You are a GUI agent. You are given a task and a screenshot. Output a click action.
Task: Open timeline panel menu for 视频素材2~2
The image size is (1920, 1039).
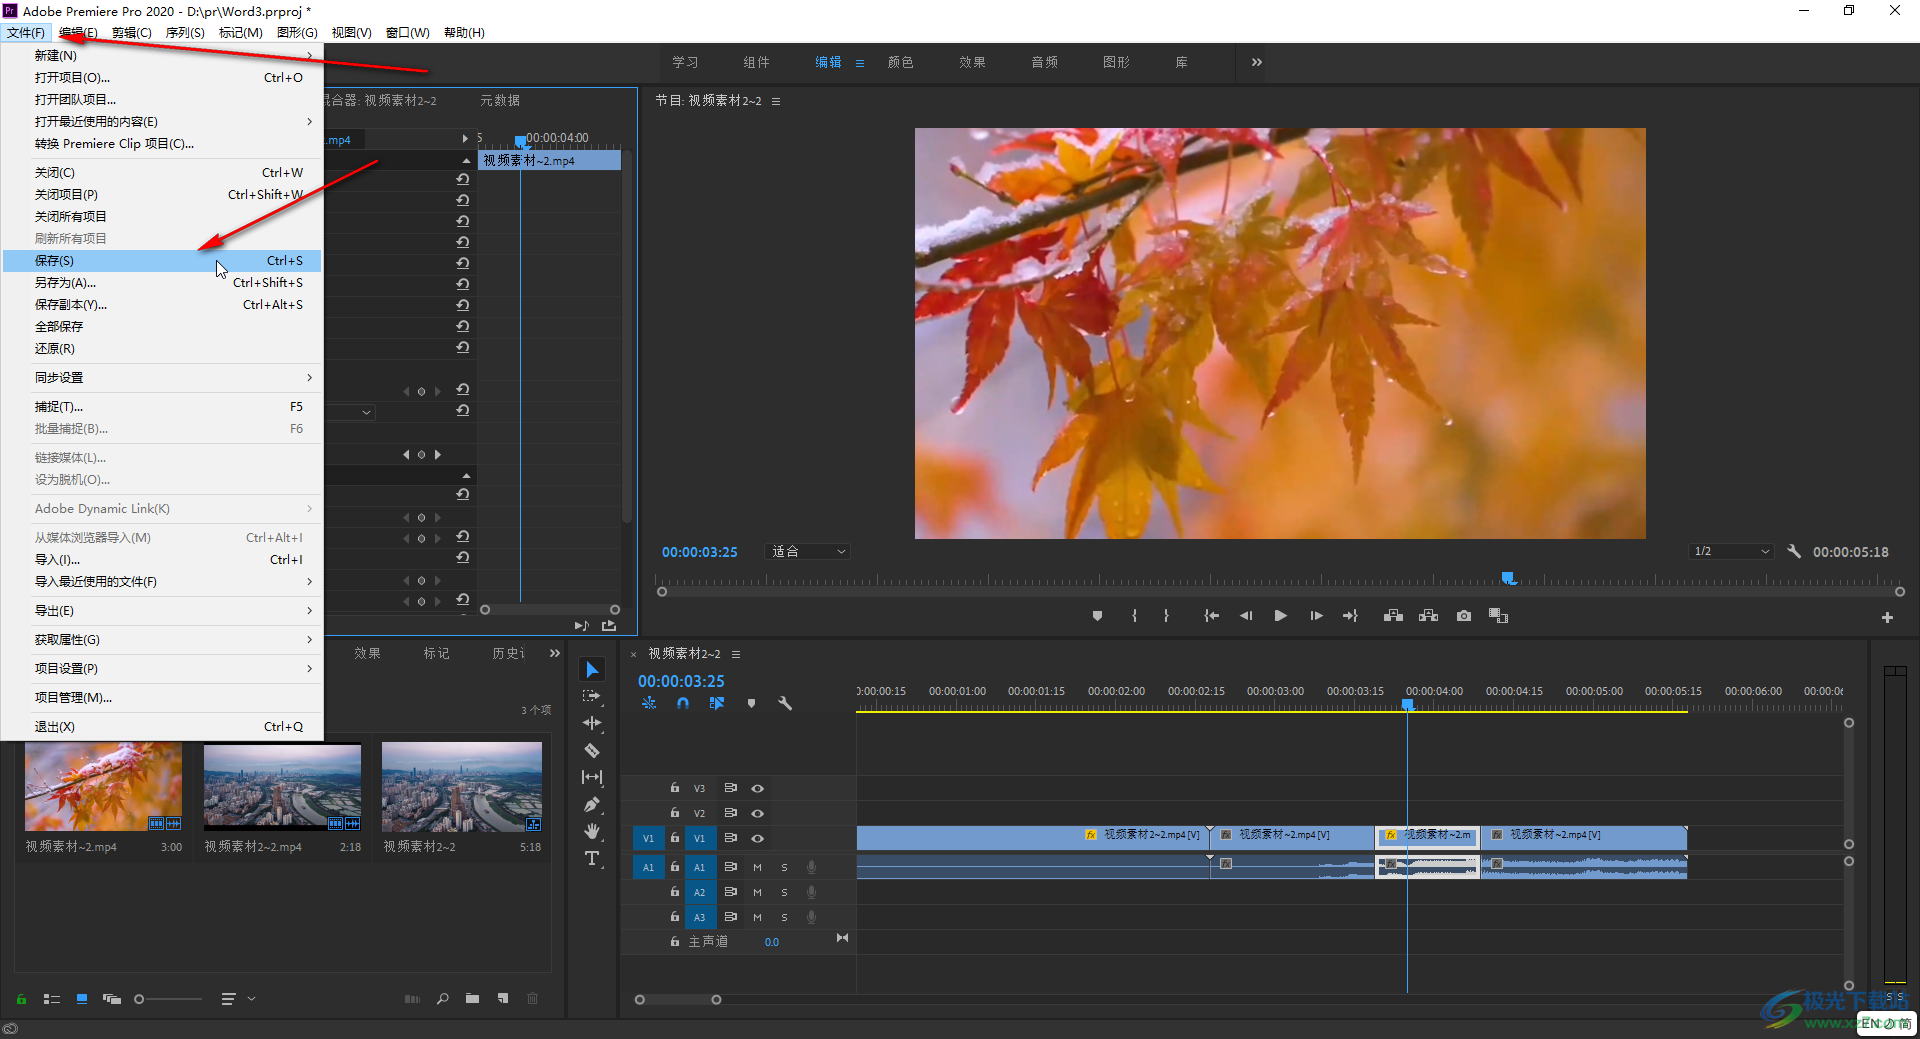tap(736, 654)
